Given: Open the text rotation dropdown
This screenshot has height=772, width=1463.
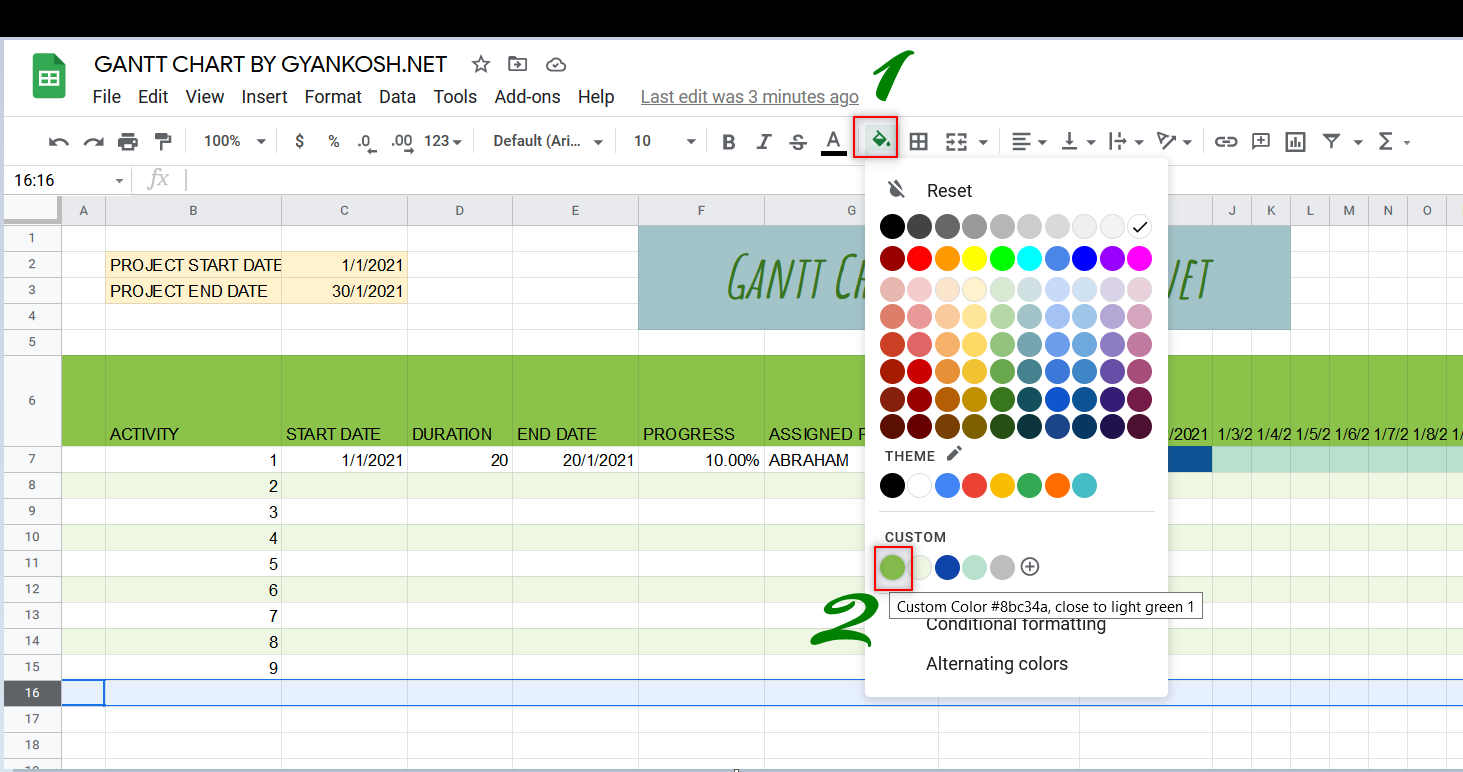Looking at the screenshot, I should (x=1174, y=141).
